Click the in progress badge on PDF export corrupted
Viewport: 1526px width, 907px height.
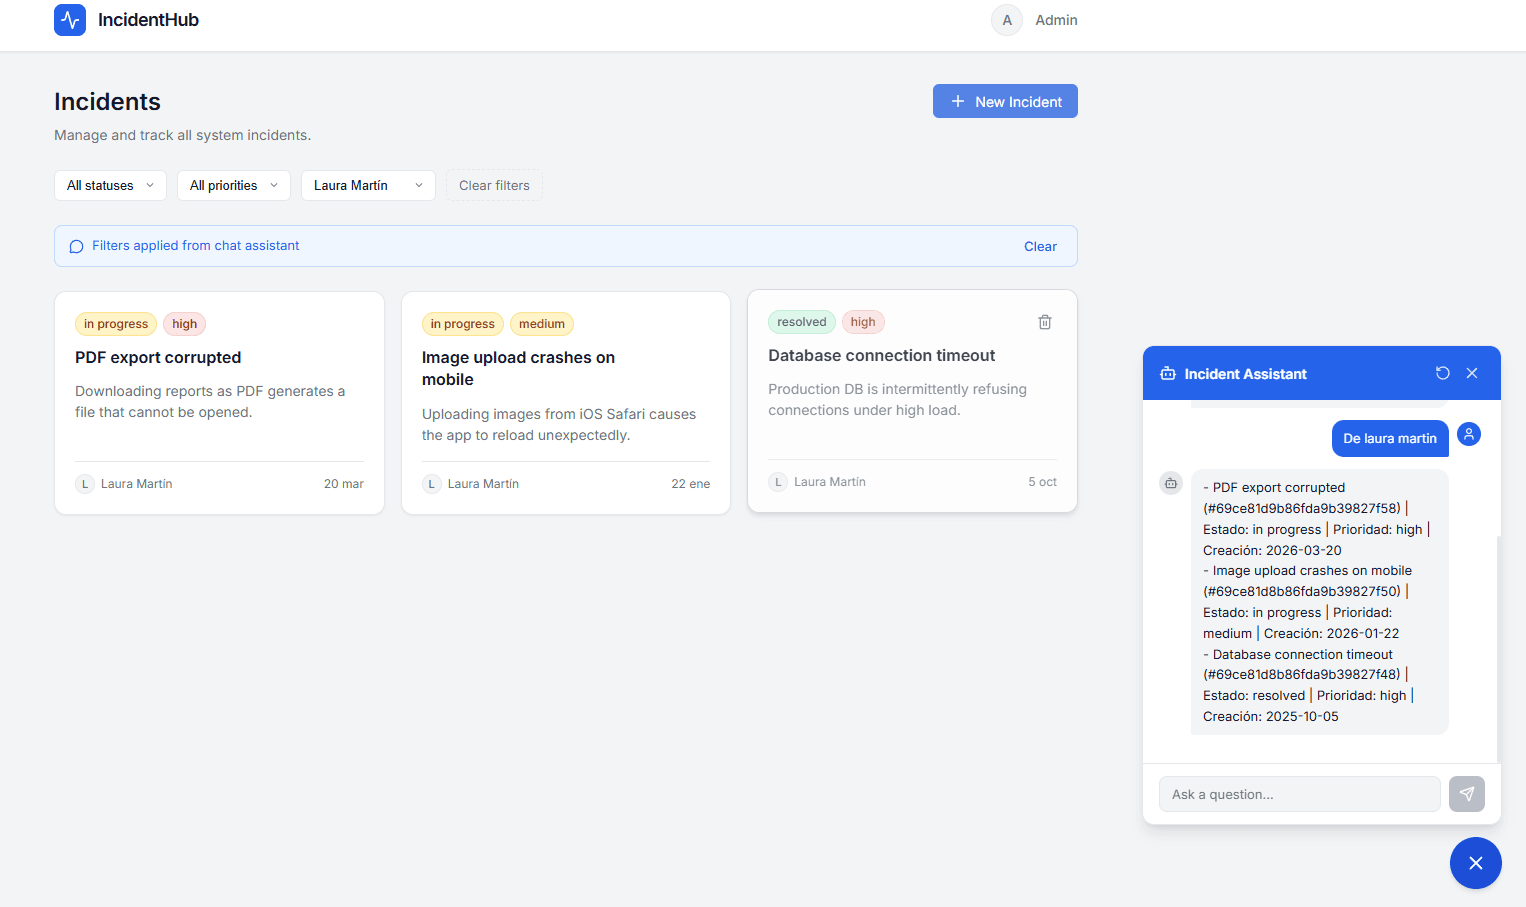(x=115, y=323)
